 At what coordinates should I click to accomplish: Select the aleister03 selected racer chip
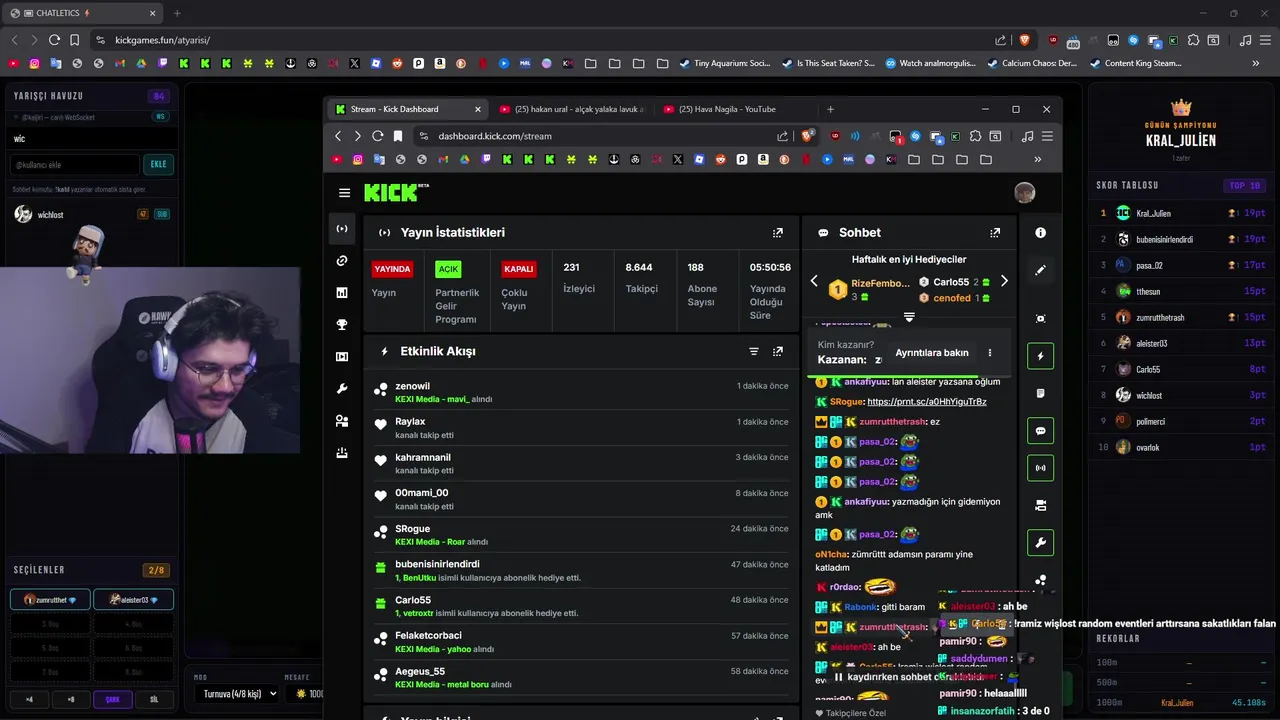(x=133, y=600)
